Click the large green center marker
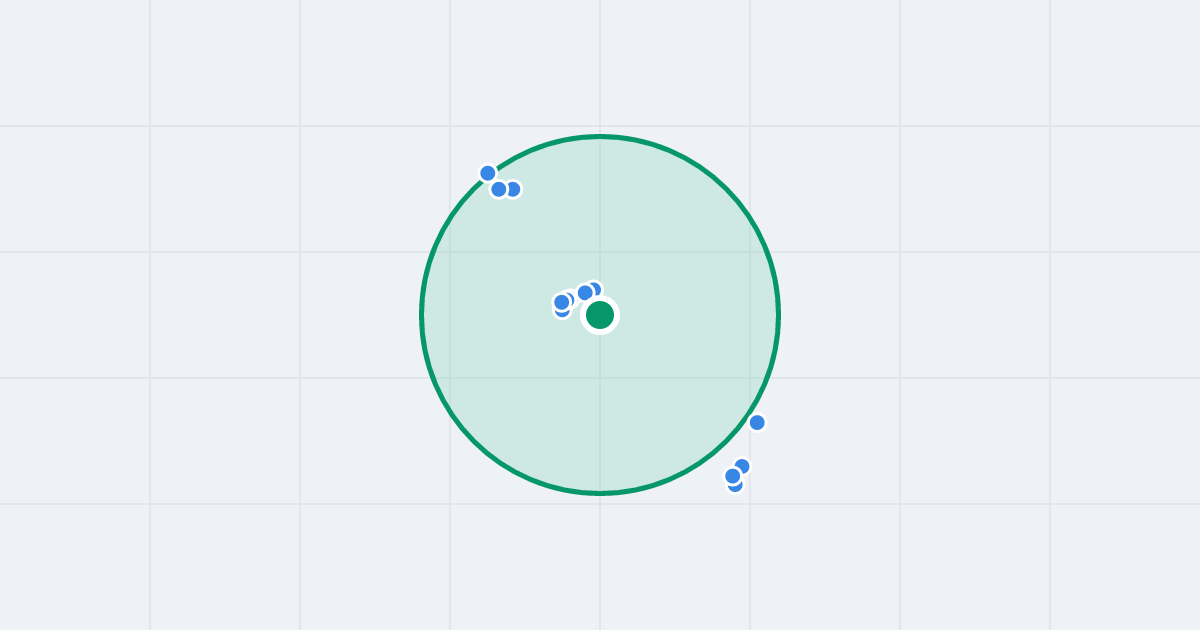The height and width of the screenshot is (630, 1200). [600, 315]
